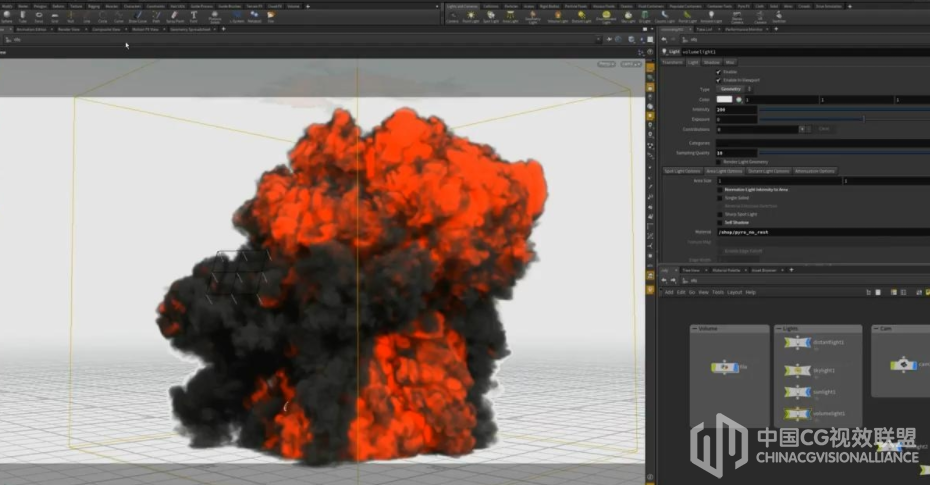Open the Contributions dropdown arrow
Viewport: 930px width, 485px height.
coord(802,129)
